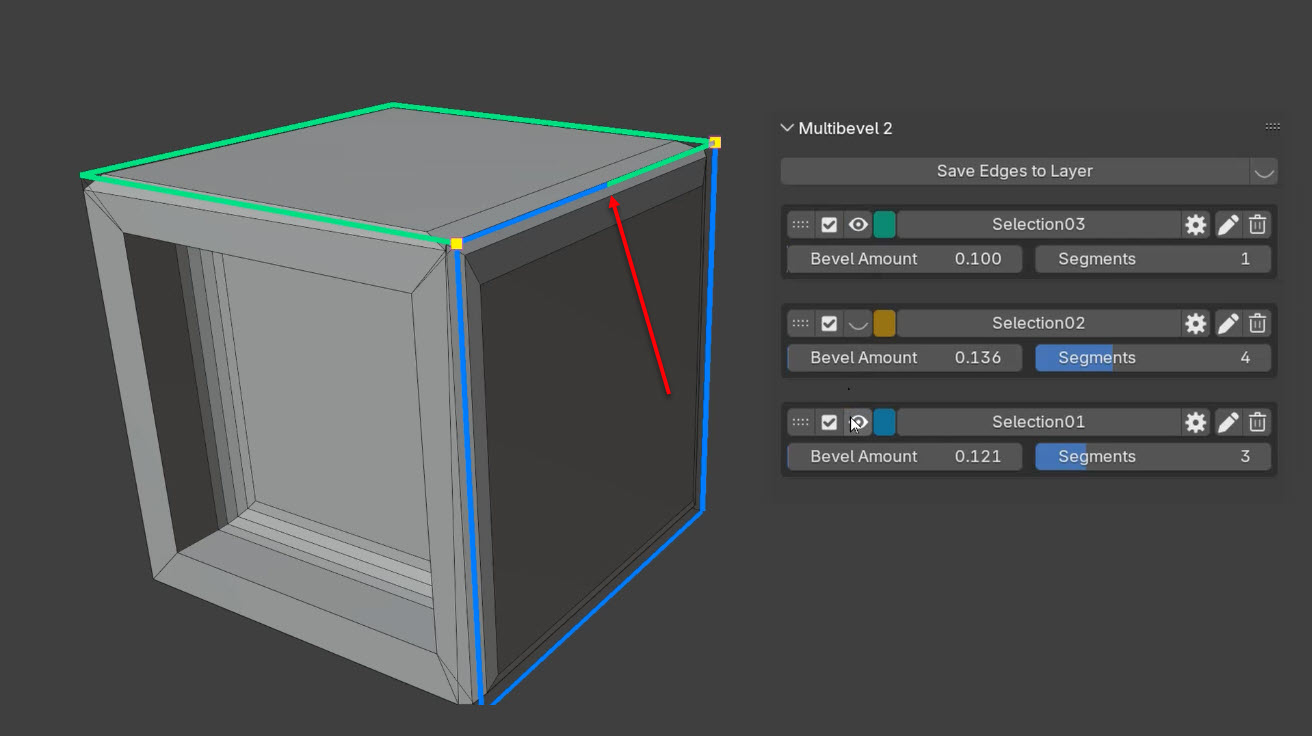The height and width of the screenshot is (736, 1312).
Task: Click the Selection02 Segments slider
Action: tap(1153, 358)
